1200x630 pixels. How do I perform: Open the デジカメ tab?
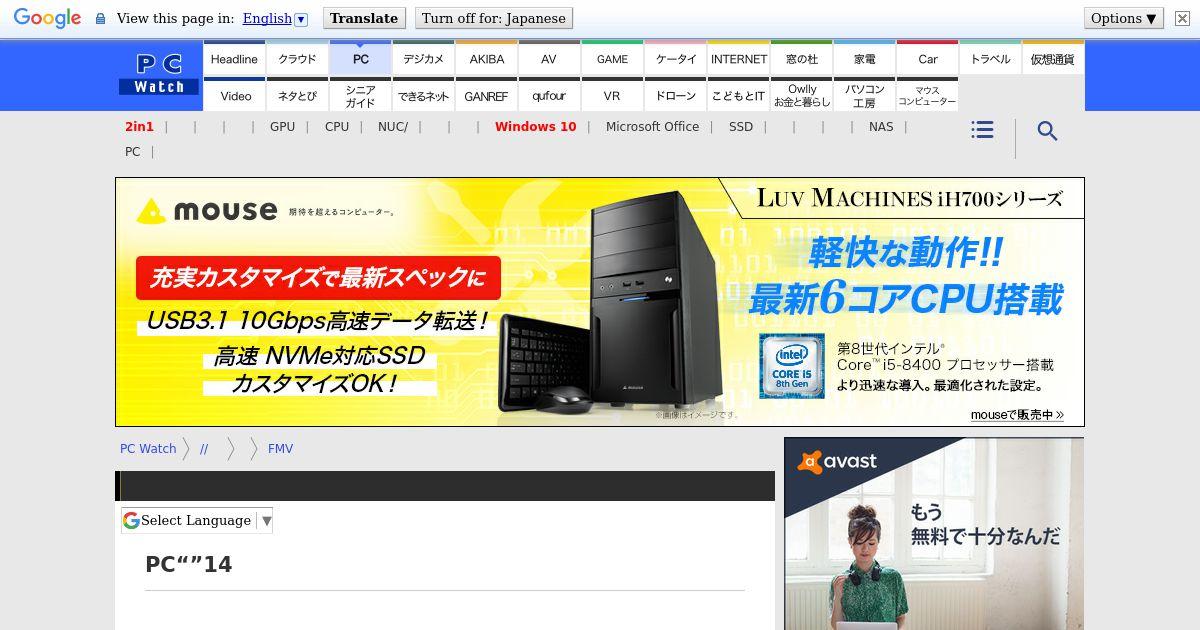423,58
